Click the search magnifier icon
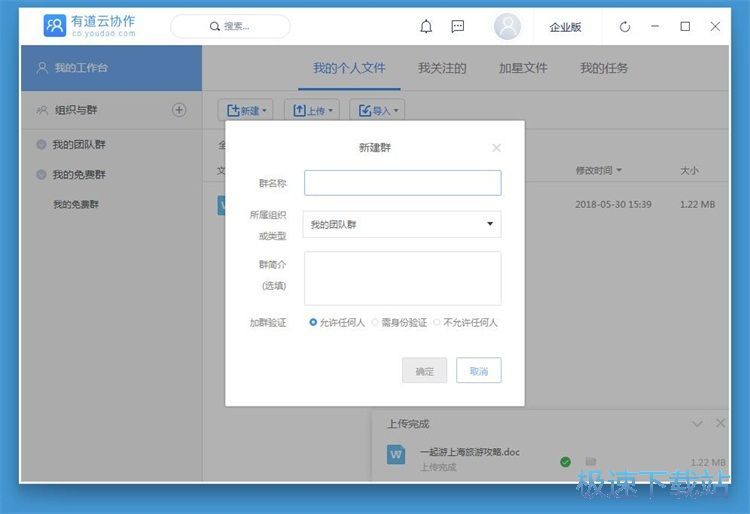Screen dimensions: 750x514 pos(215,26)
